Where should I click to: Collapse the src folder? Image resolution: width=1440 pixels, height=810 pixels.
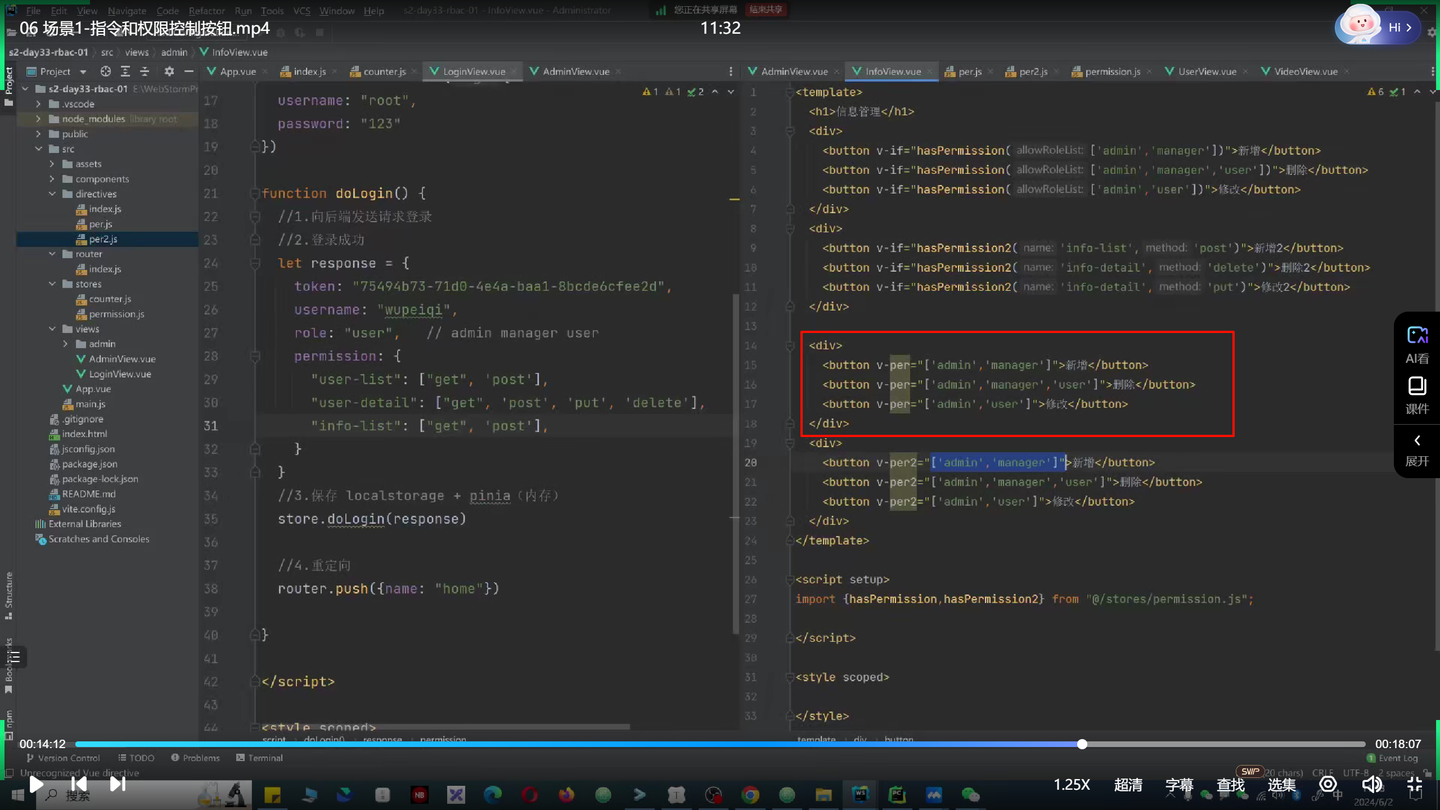(x=39, y=149)
